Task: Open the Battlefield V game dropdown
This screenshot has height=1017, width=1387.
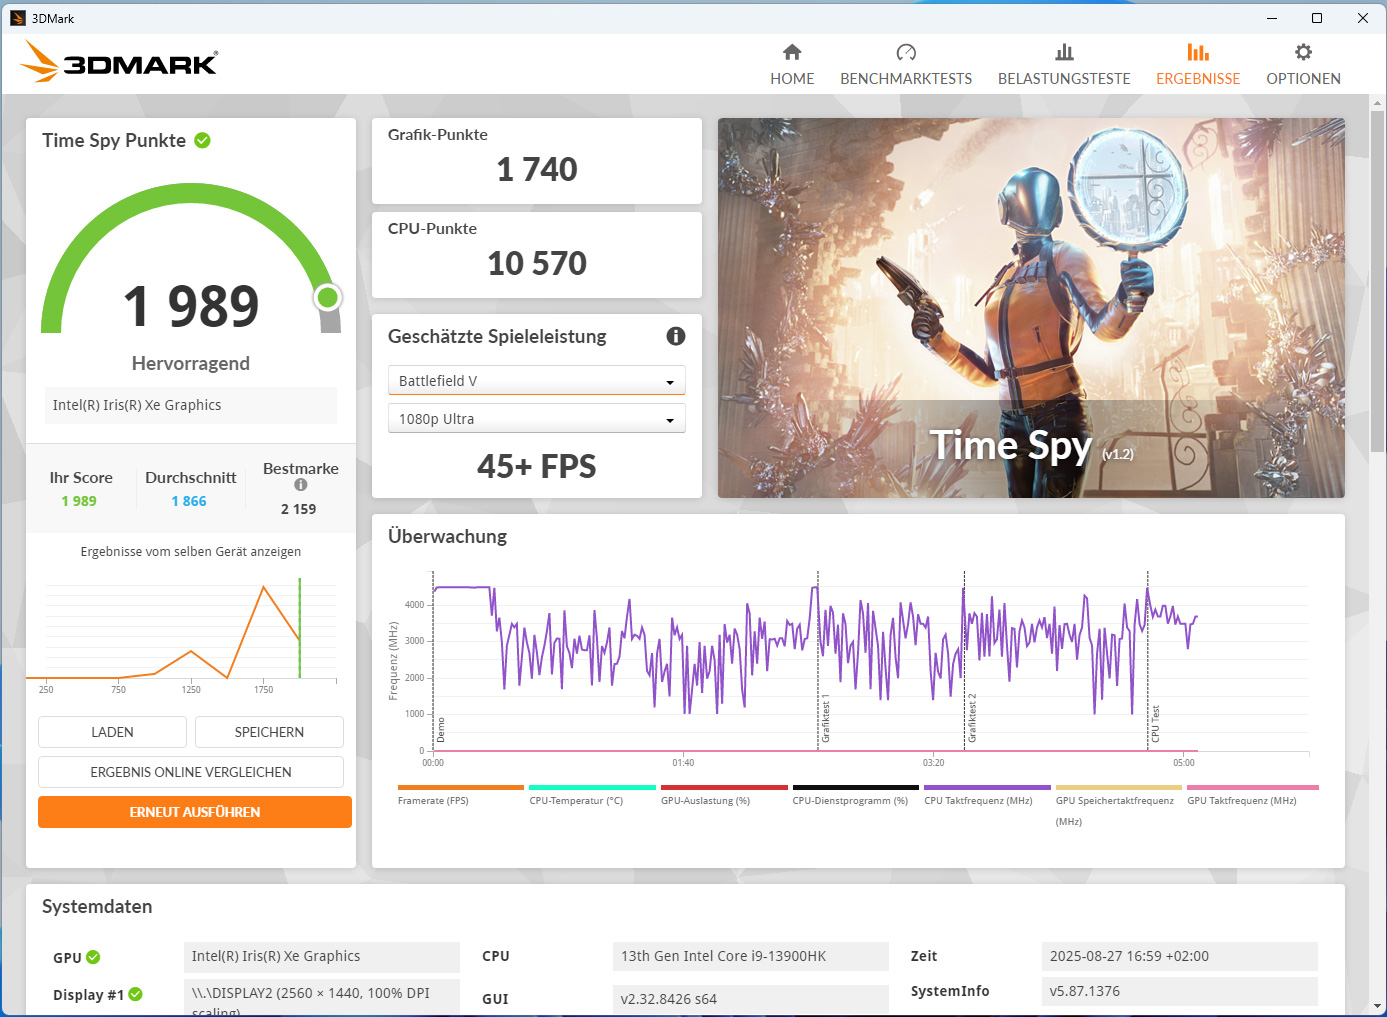Action: coord(536,381)
